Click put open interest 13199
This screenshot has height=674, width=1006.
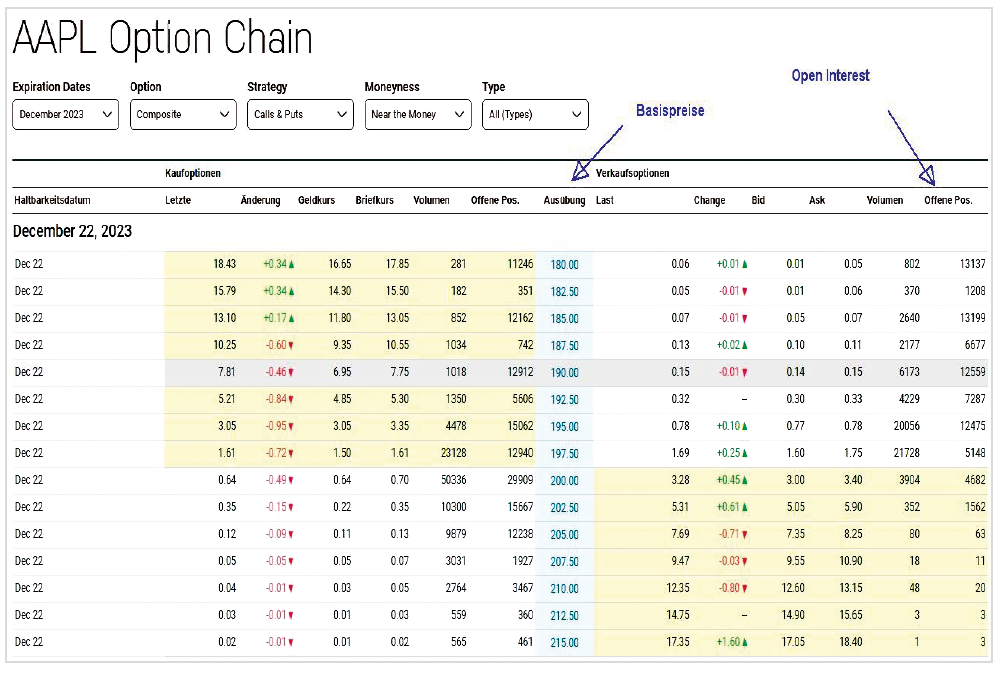pyautogui.click(x=973, y=317)
